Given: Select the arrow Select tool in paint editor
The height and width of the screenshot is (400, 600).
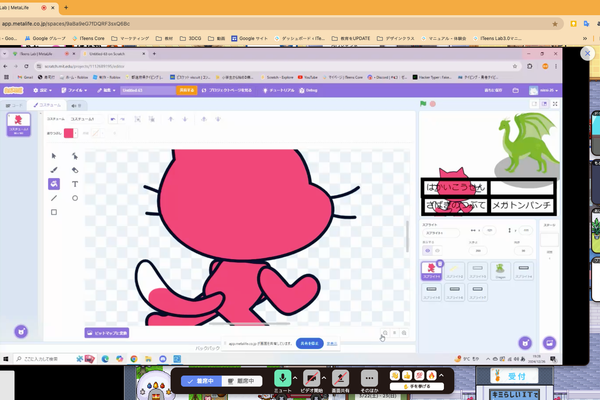Looking at the screenshot, I should pos(54,156).
